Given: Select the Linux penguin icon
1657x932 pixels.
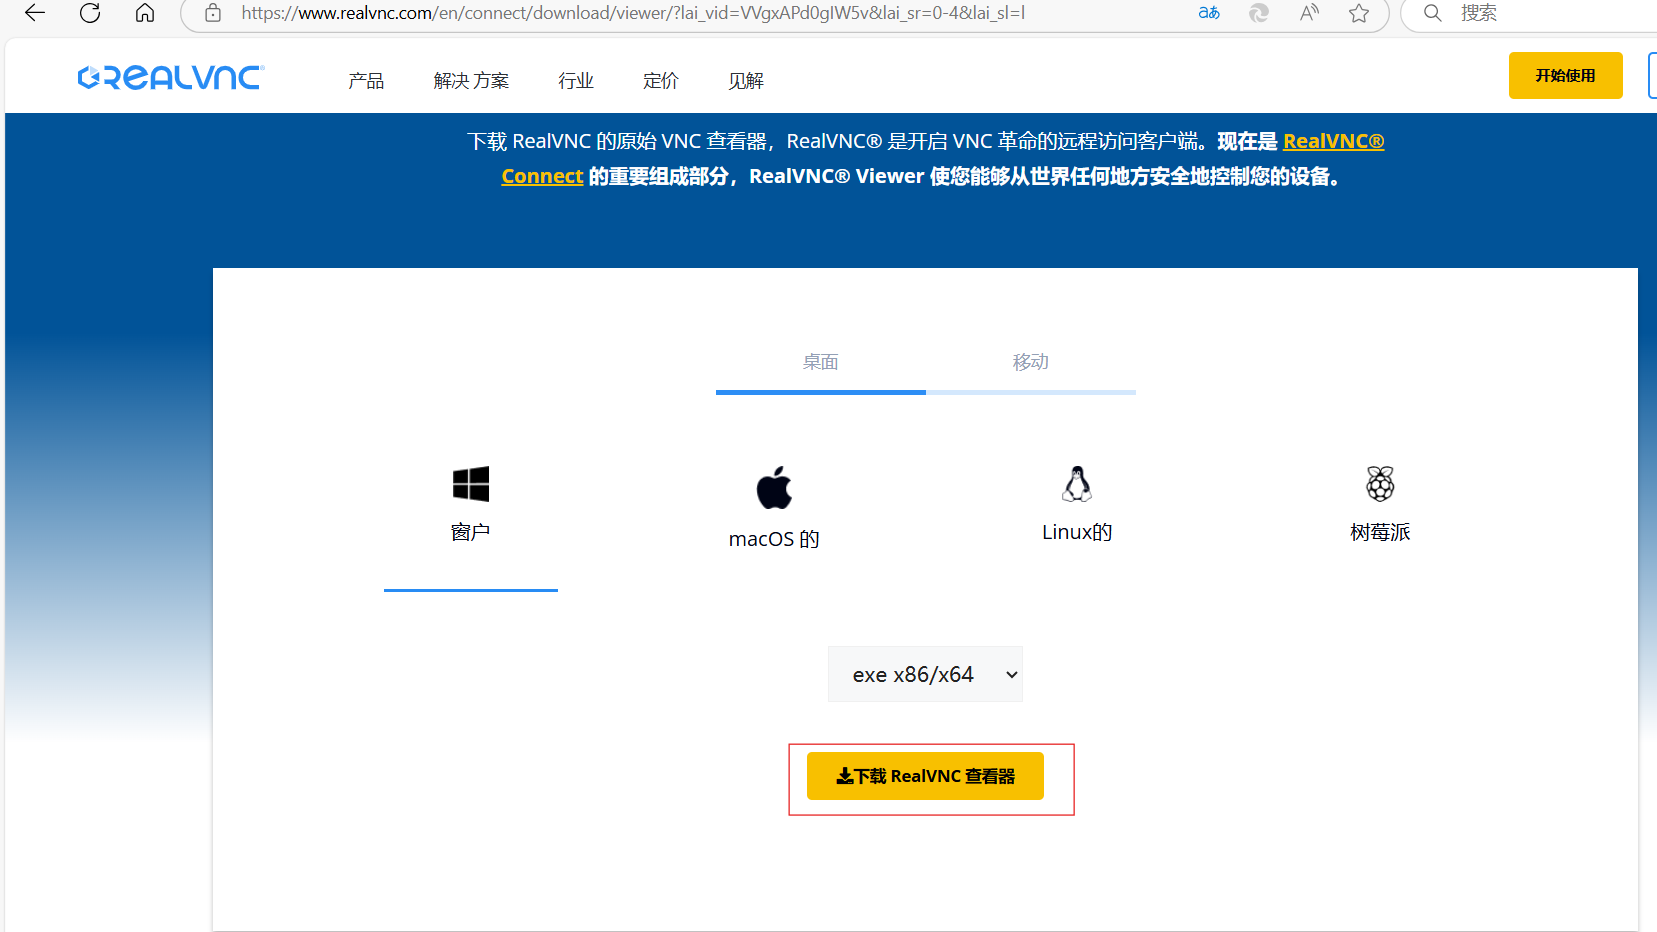Looking at the screenshot, I should [x=1077, y=484].
